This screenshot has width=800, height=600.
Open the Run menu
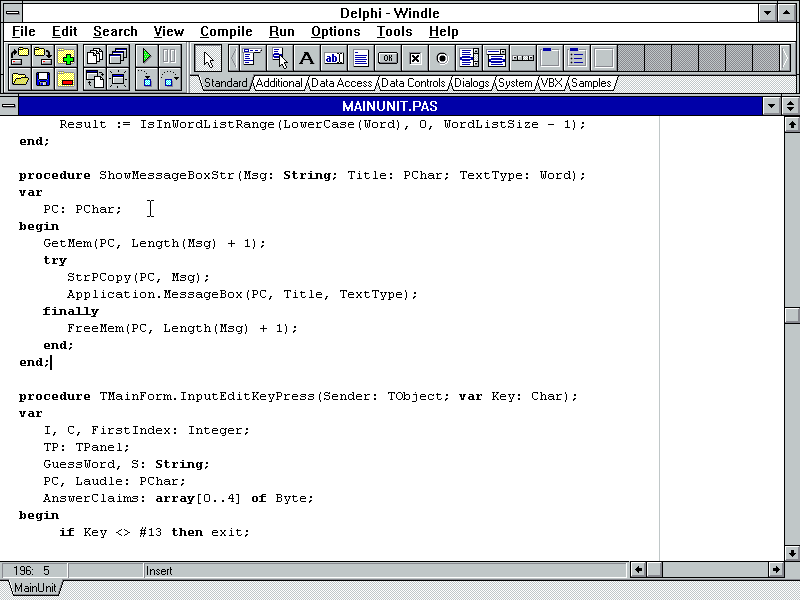[x=282, y=32]
